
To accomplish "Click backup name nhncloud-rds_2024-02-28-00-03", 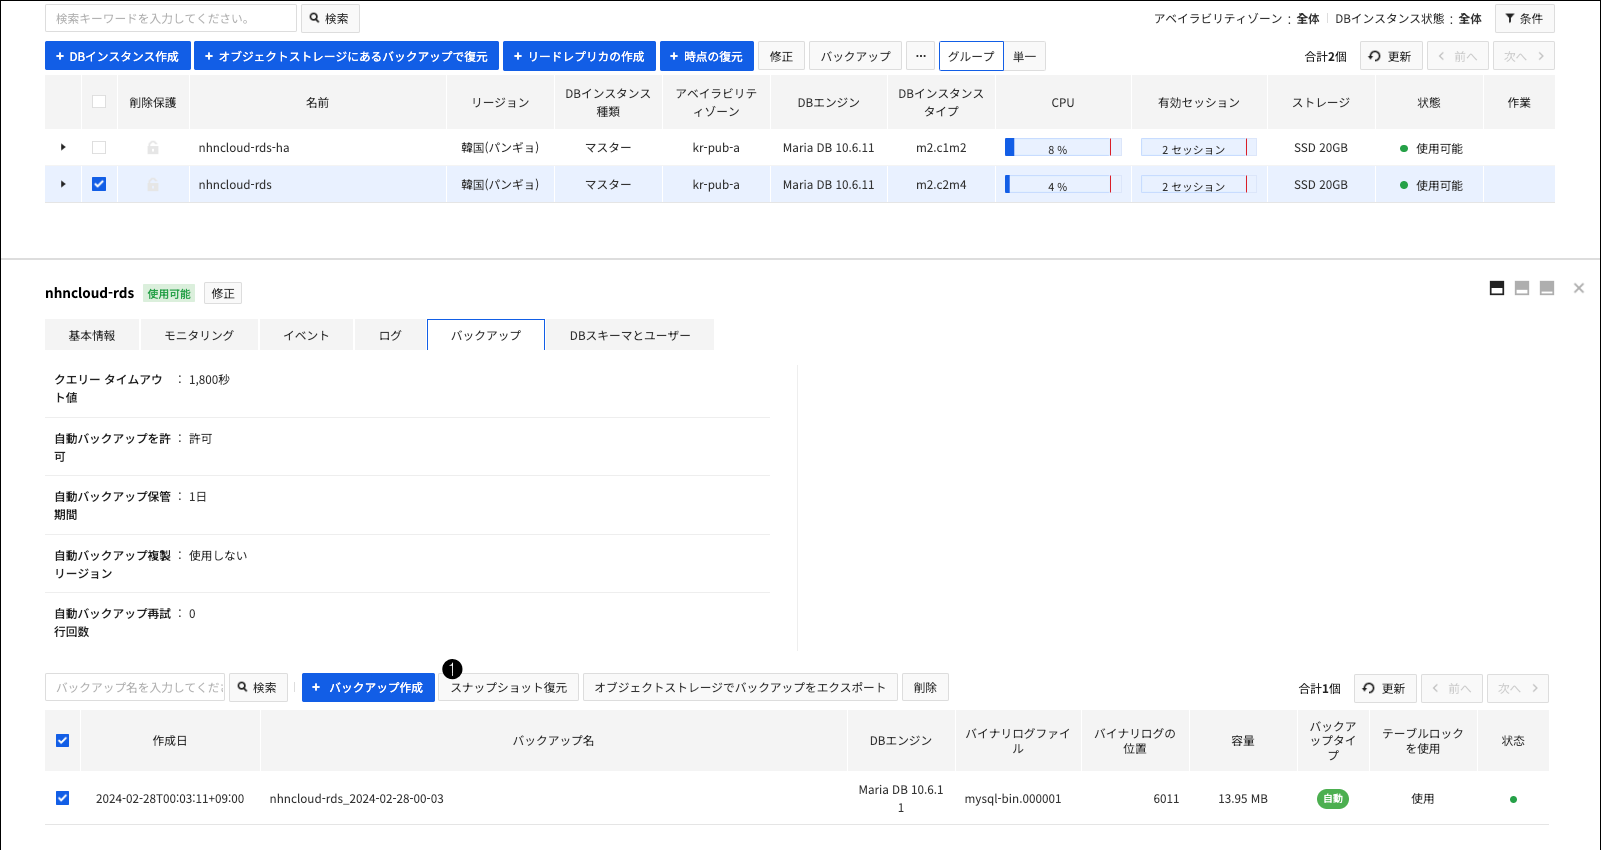I will pyautogui.click(x=356, y=799).
